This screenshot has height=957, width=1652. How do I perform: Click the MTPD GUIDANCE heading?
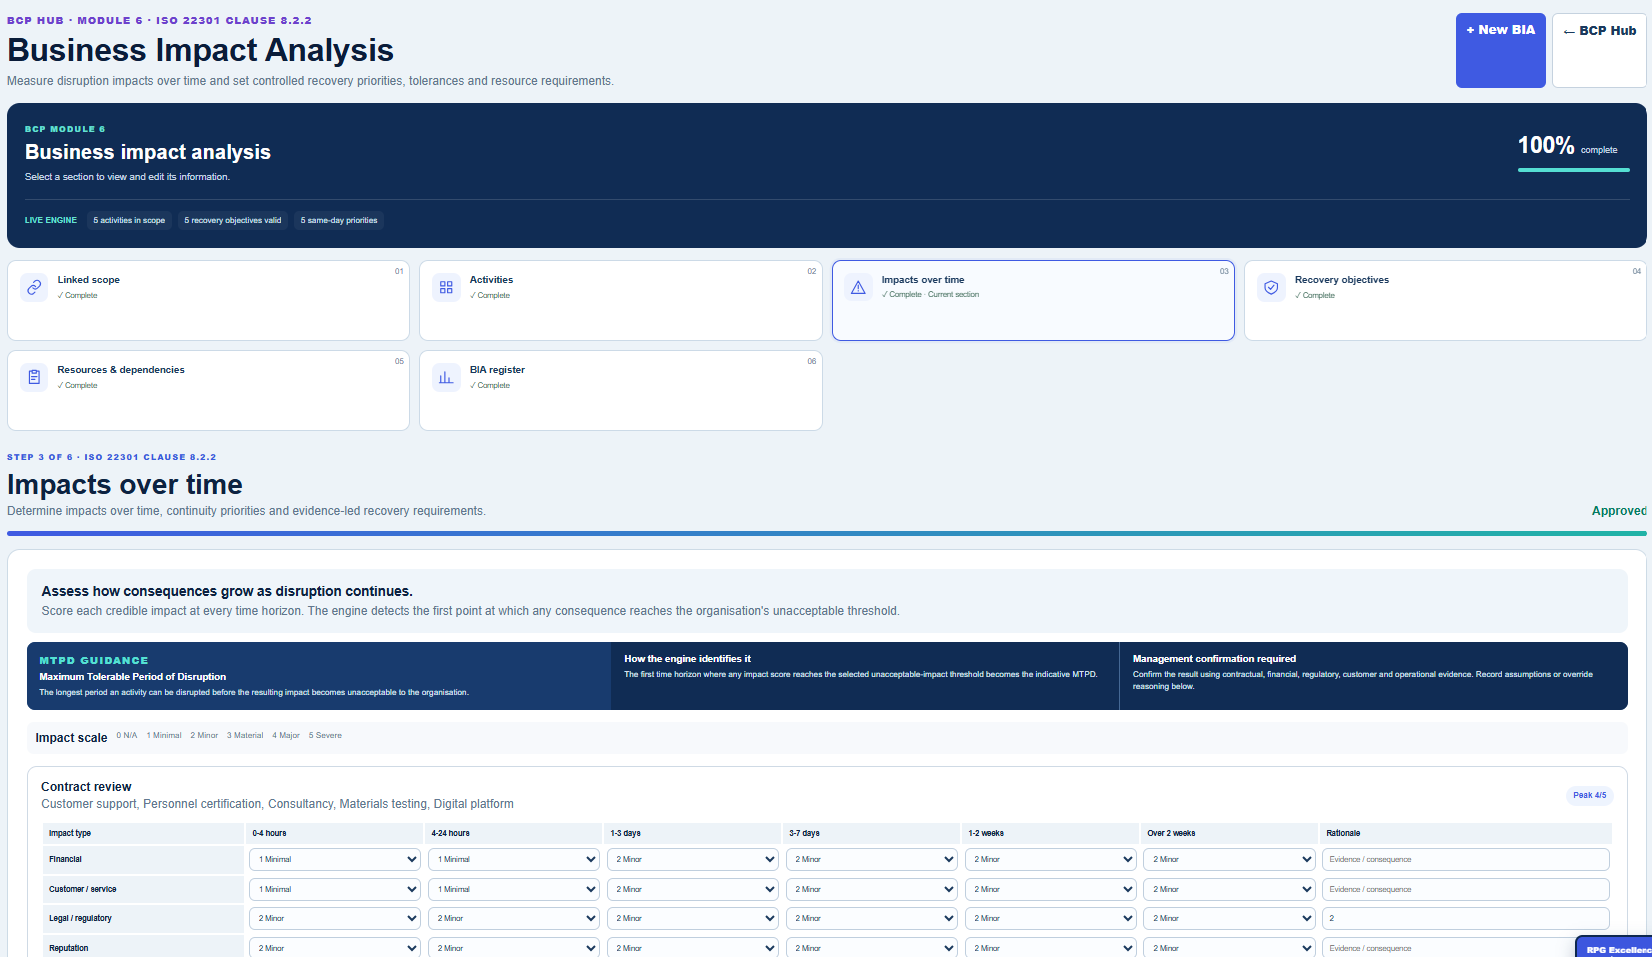pyautogui.click(x=94, y=661)
